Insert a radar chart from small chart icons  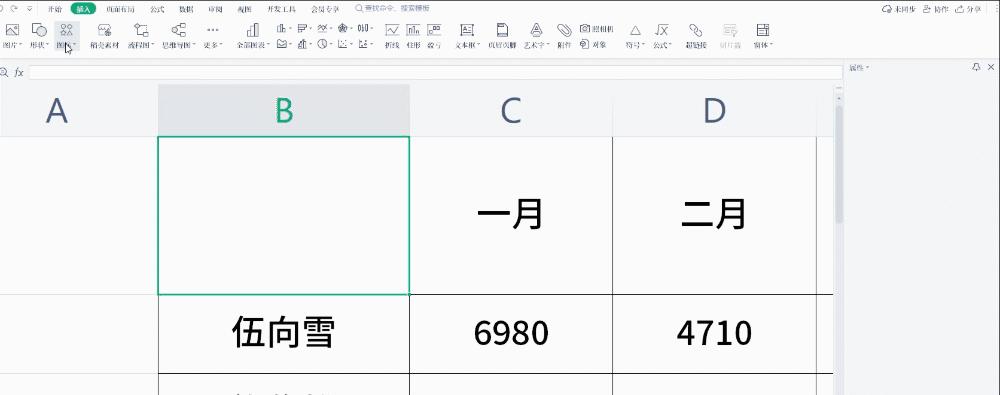[342, 29]
